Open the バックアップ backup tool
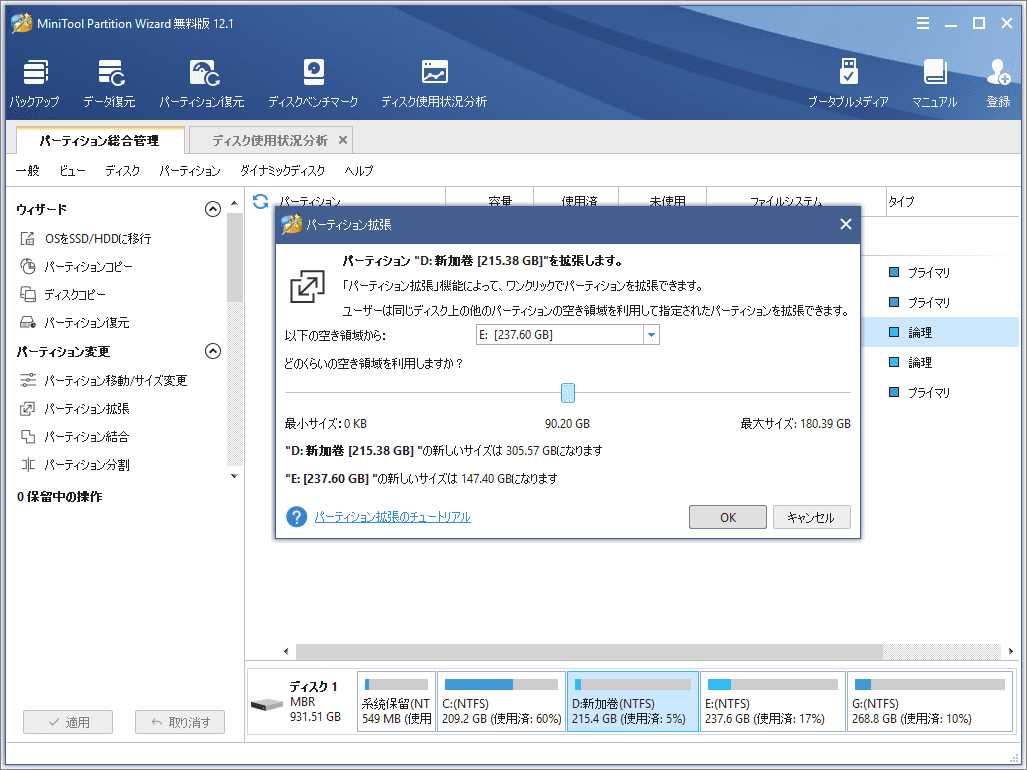1027x770 pixels. point(34,82)
